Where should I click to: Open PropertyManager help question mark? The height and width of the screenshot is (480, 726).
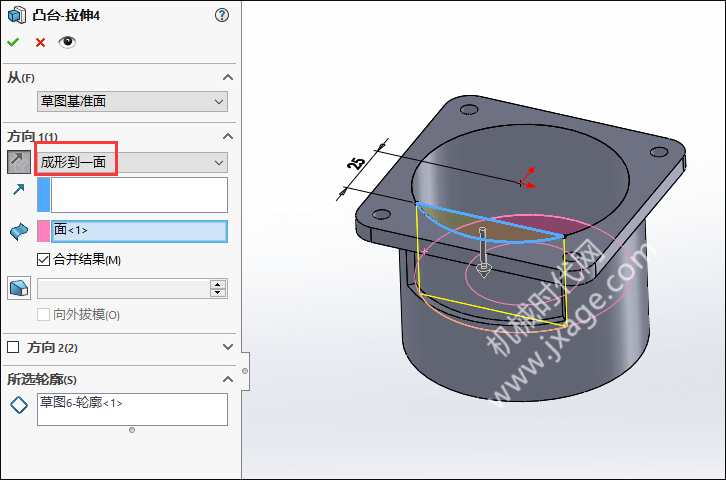(222, 15)
